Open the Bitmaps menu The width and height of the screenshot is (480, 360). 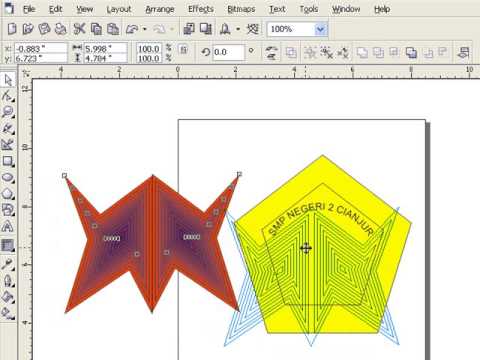point(241,9)
